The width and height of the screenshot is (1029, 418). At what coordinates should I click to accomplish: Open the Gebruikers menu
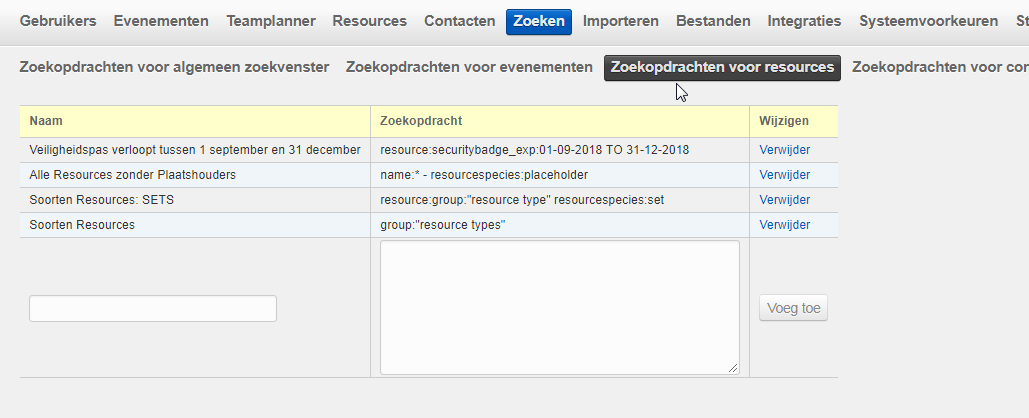click(58, 21)
